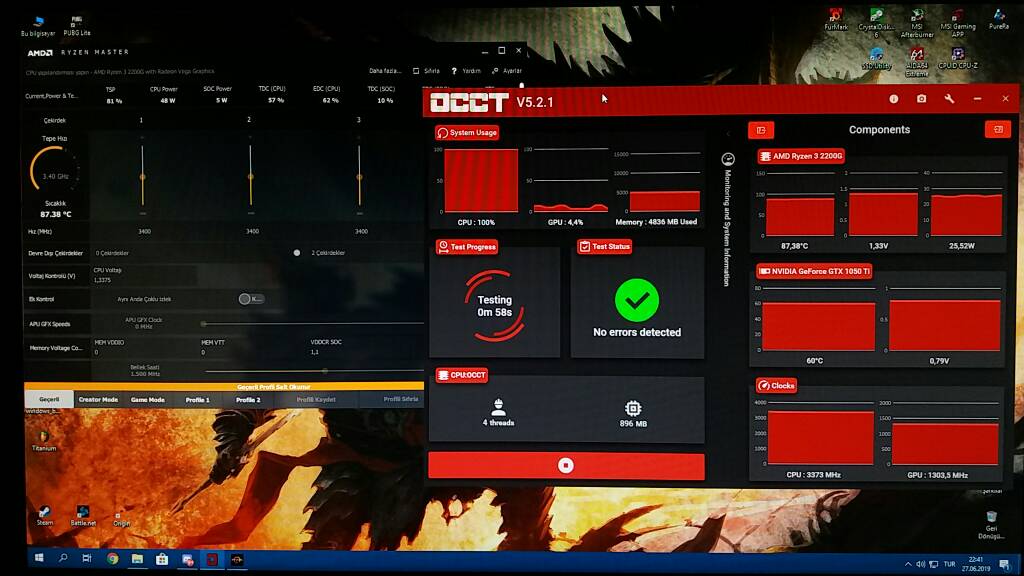Click the 0,79V GPU voltage graph
Image resolution: width=1024 pixels, height=576 pixels.
944,319
